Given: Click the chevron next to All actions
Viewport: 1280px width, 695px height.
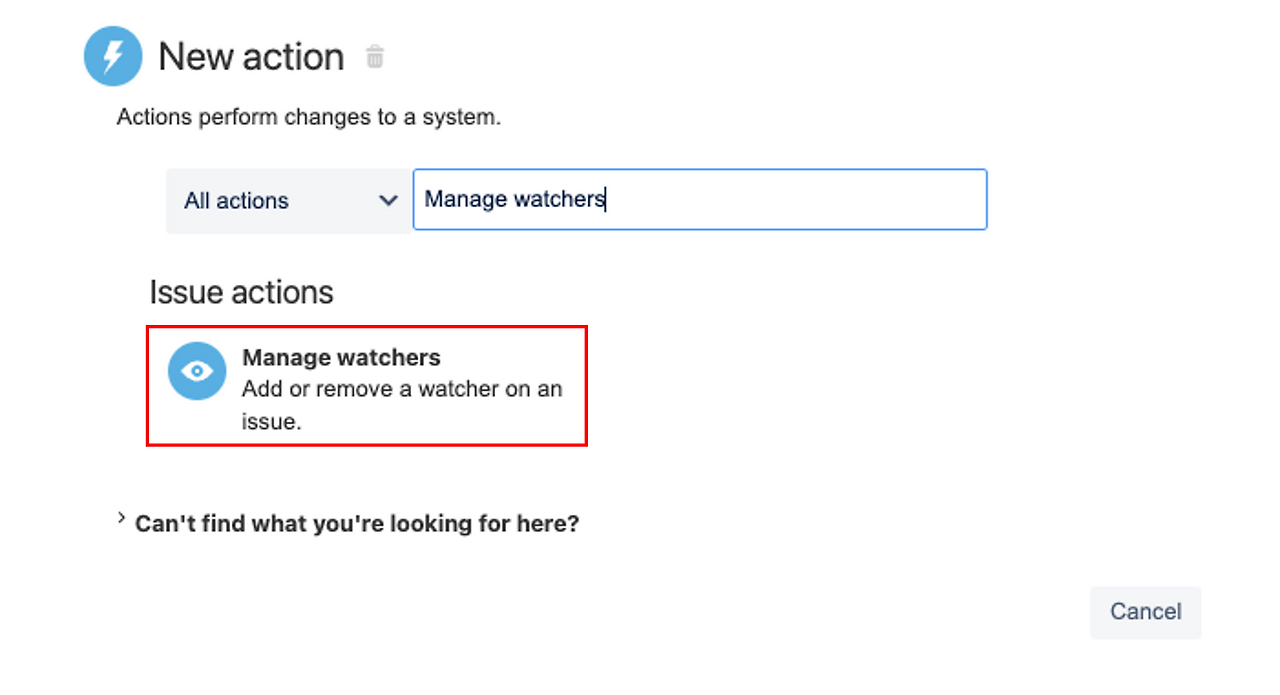Looking at the screenshot, I should coord(389,200).
